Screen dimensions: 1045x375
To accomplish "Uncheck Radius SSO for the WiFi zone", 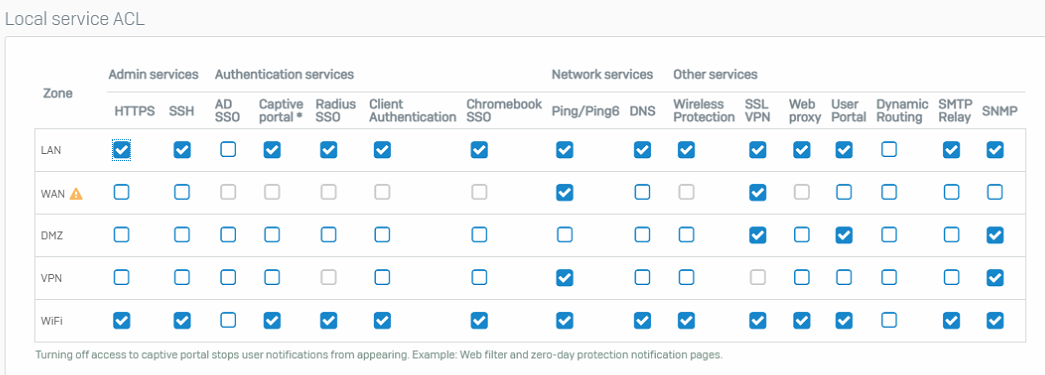I will point(328,320).
